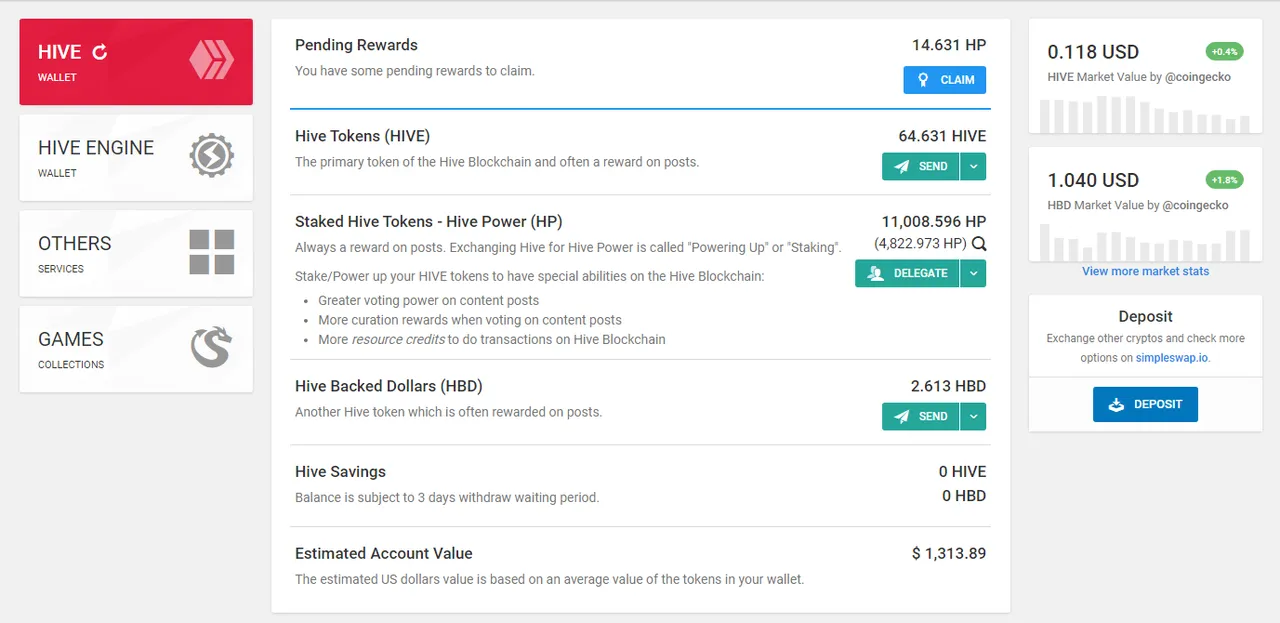Click the 0.118 USD HIVE price
1280x623 pixels.
(x=1093, y=52)
